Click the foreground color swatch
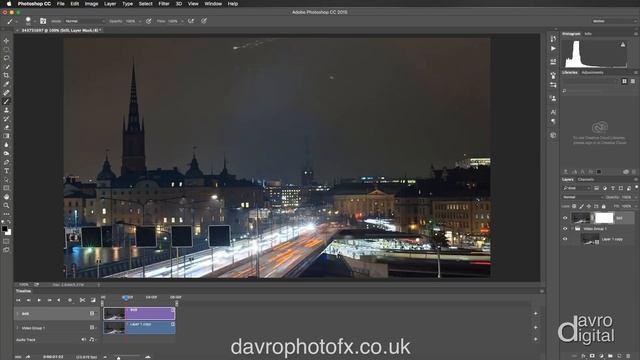This screenshot has width=640, height=360. click(x=4, y=229)
